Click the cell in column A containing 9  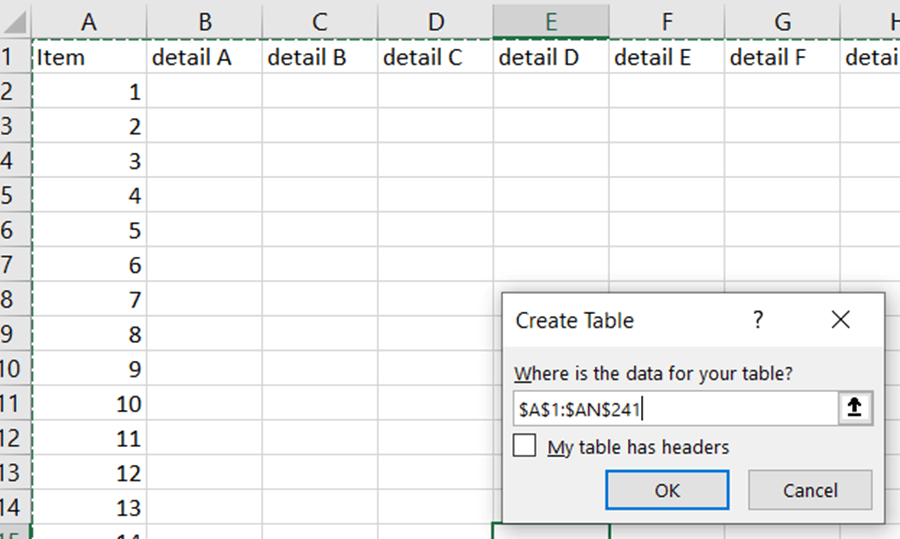(90, 368)
